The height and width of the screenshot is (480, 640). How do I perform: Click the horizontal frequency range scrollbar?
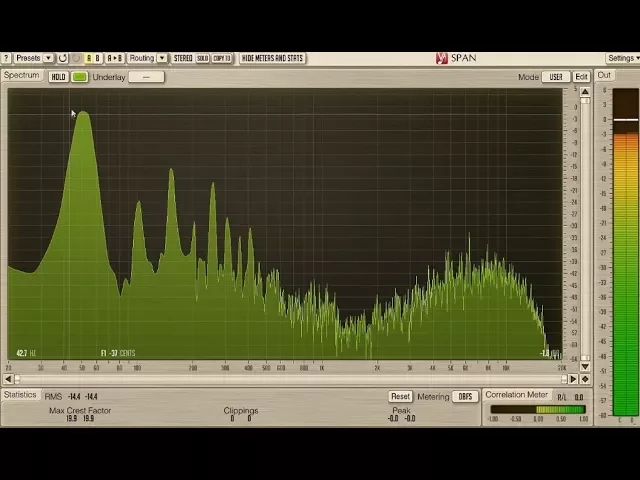tap(291, 379)
